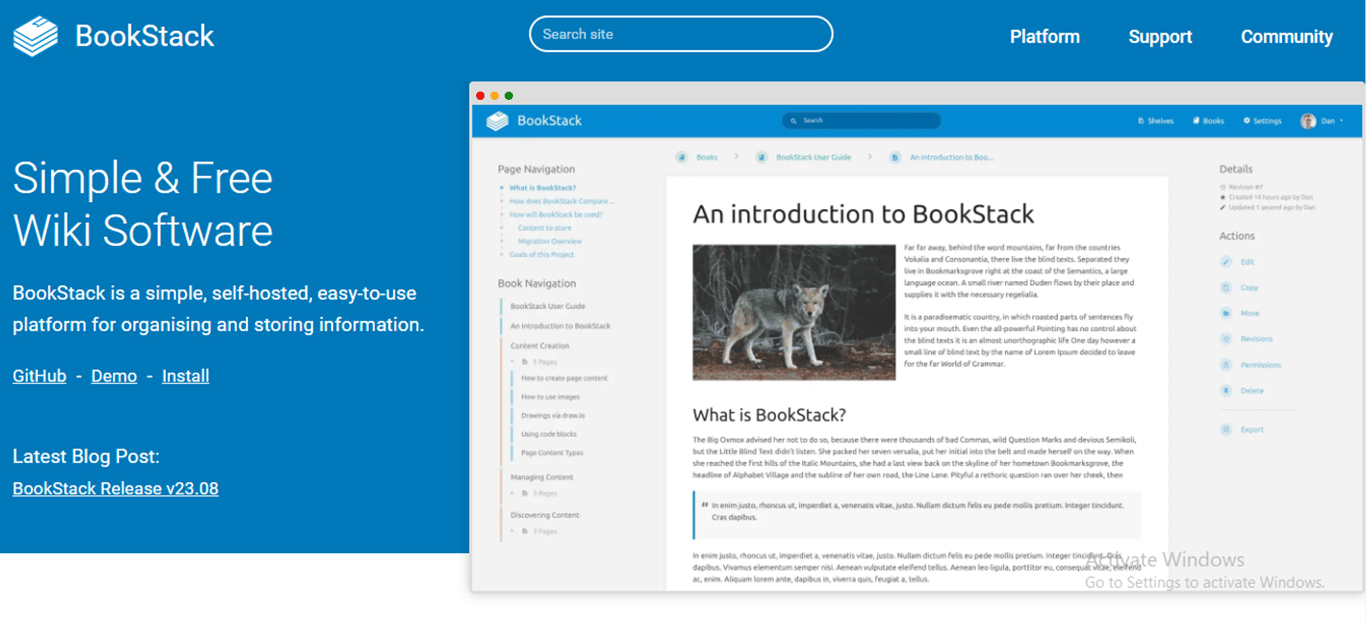Open the 'Managing Content' chapter
This screenshot has height=622, width=1366.
point(542,478)
